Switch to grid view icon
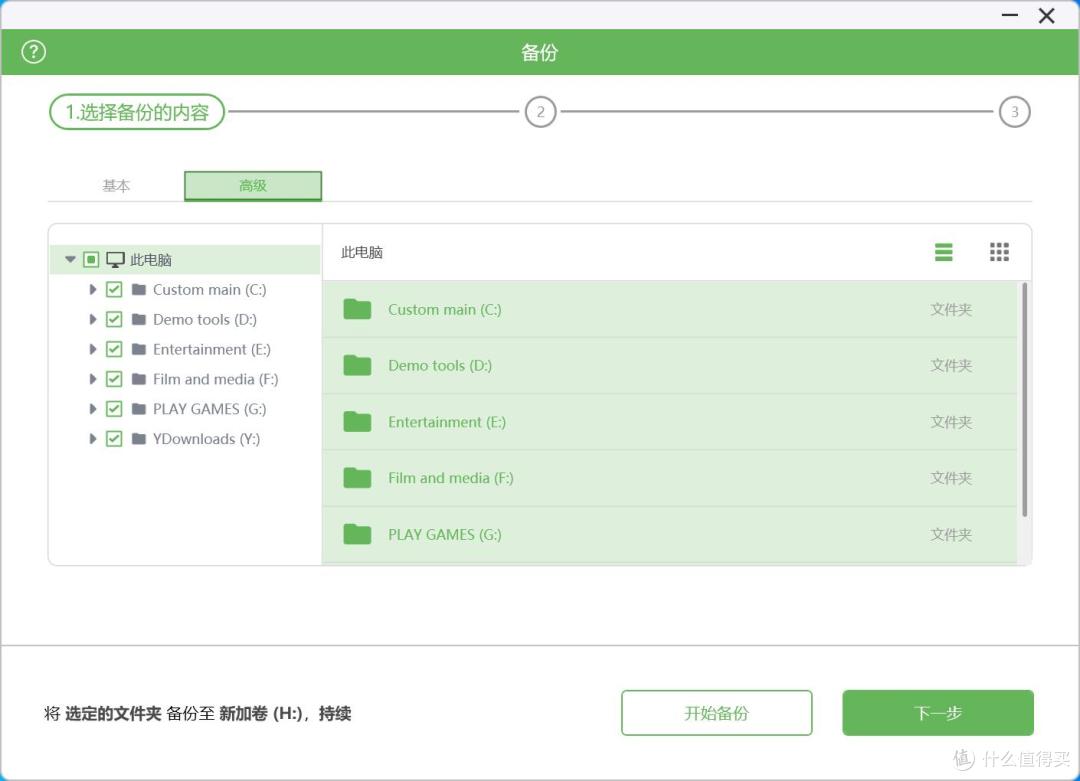The width and height of the screenshot is (1080, 781). tap(999, 252)
